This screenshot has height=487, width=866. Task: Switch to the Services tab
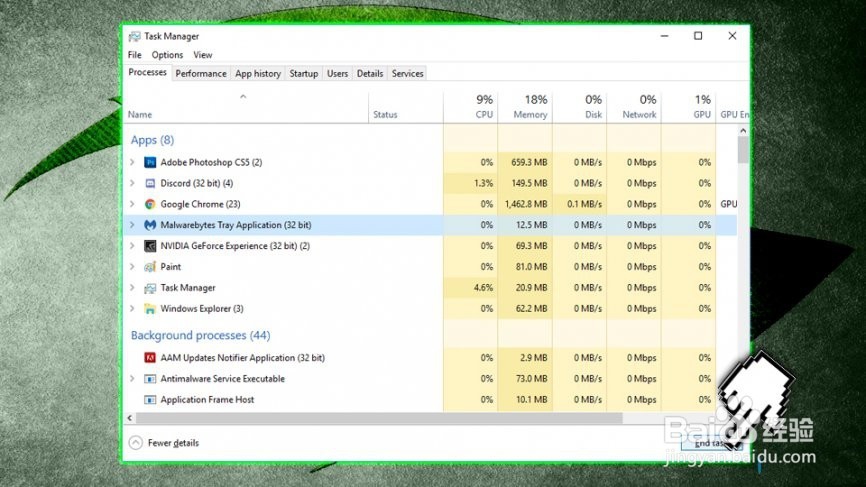click(x=408, y=73)
